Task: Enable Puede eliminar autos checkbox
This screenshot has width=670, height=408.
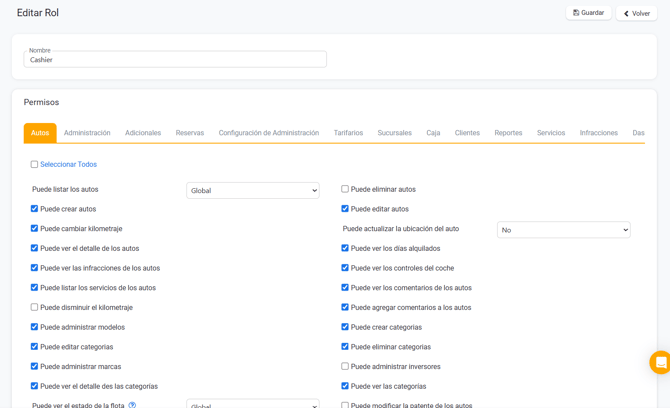Action: pyautogui.click(x=345, y=189)
